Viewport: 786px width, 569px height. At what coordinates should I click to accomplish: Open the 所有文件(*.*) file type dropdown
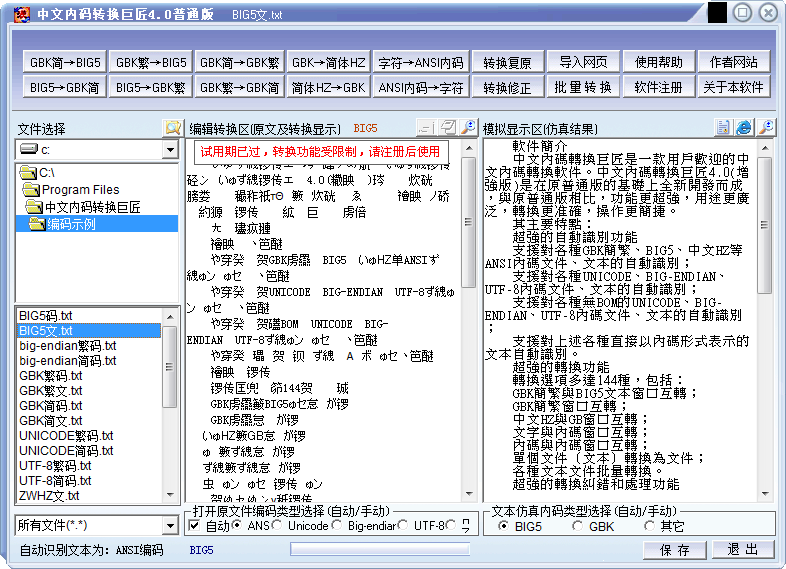tap(170, 525)
